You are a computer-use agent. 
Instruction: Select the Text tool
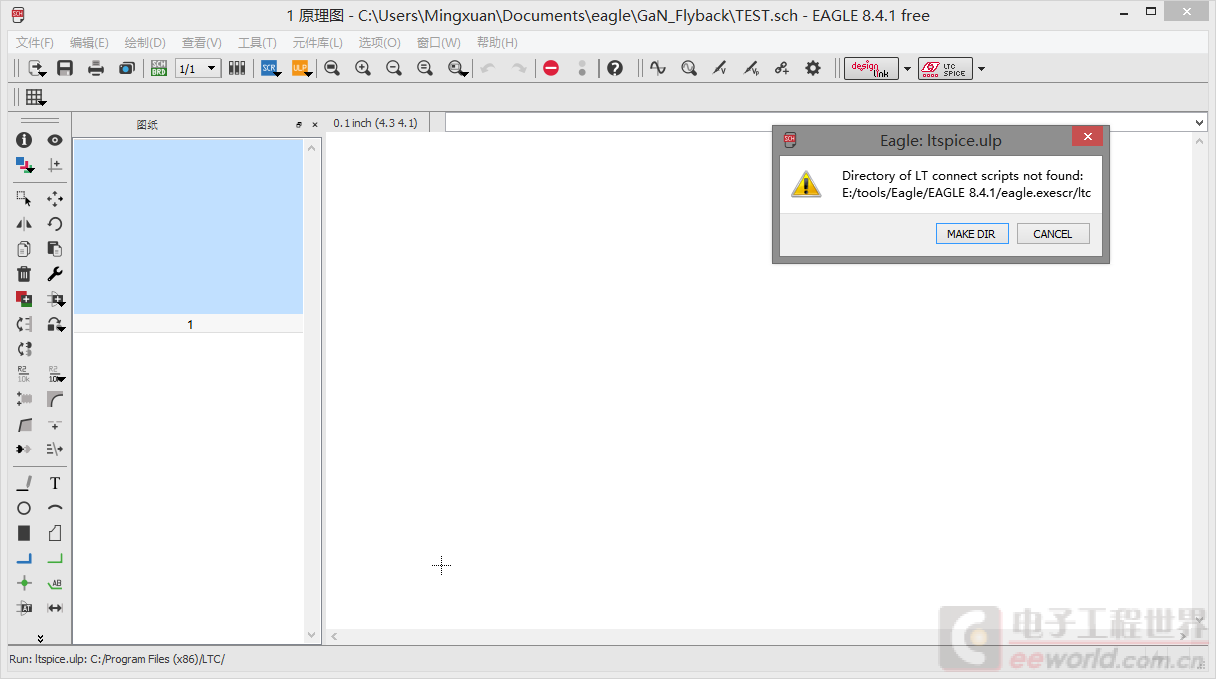(x=55, y=483)
